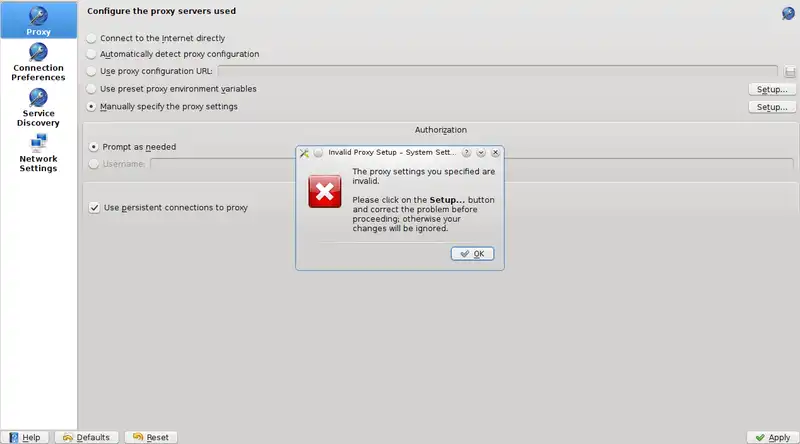This screenshot has height=444, width=800.
Task: Click the Defaults button
Action: 87,437
